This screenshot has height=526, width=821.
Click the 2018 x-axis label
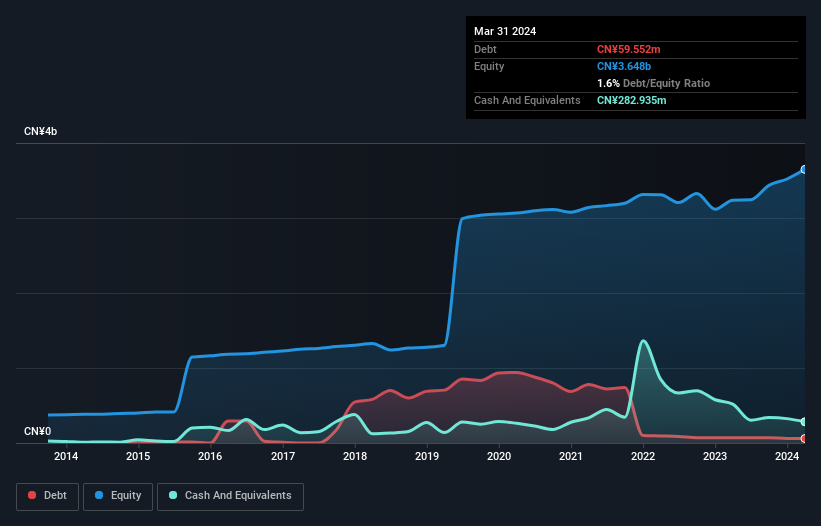(355, 456)
